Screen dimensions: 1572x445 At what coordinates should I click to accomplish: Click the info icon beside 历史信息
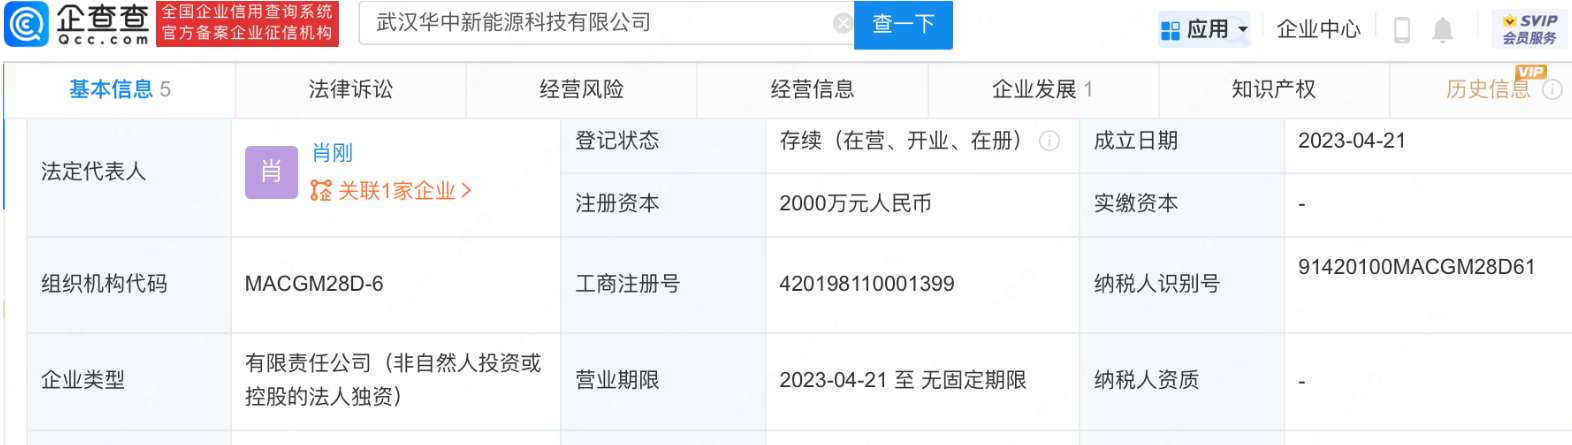tap(1552, 90)
